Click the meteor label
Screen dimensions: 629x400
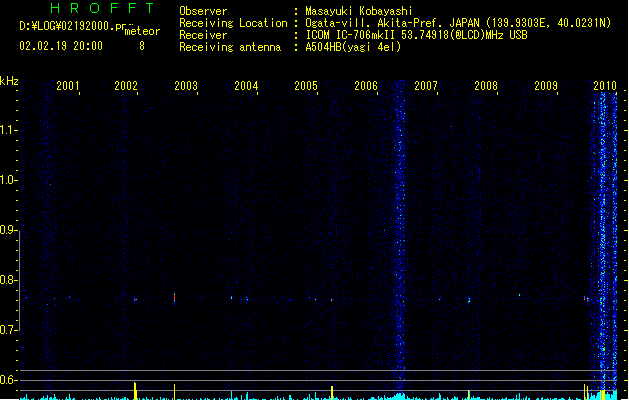(x=142, y=31)
